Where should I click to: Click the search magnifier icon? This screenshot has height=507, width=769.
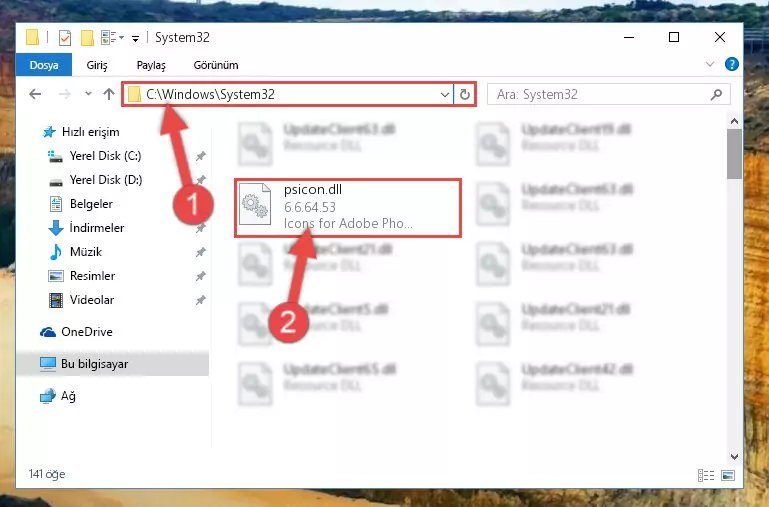tap(716, 94)
